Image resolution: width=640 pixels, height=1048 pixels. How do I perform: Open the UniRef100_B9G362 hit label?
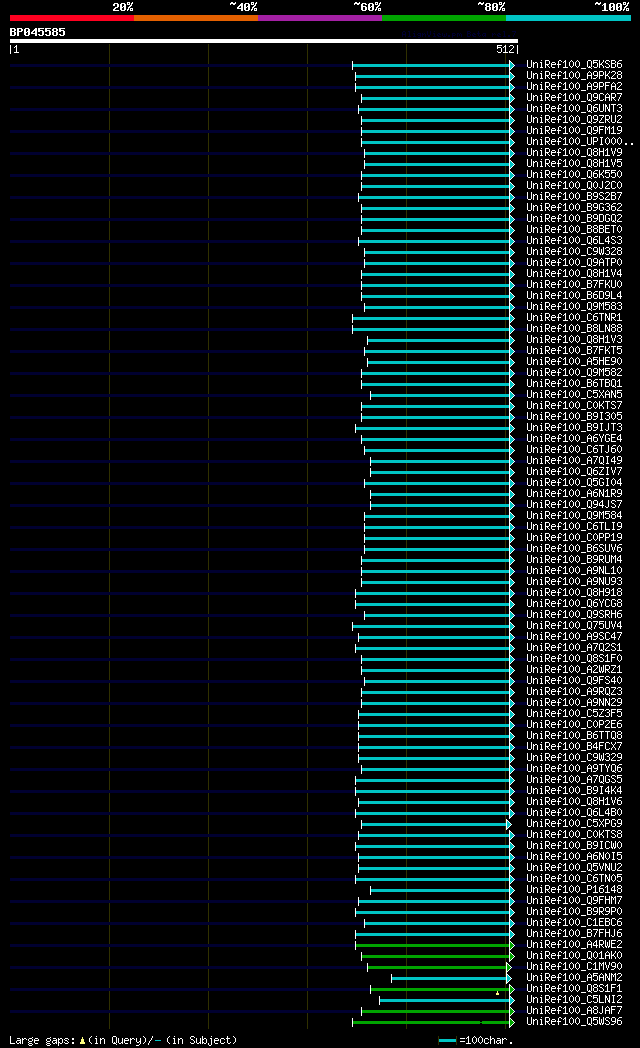(x=574, y=208)
